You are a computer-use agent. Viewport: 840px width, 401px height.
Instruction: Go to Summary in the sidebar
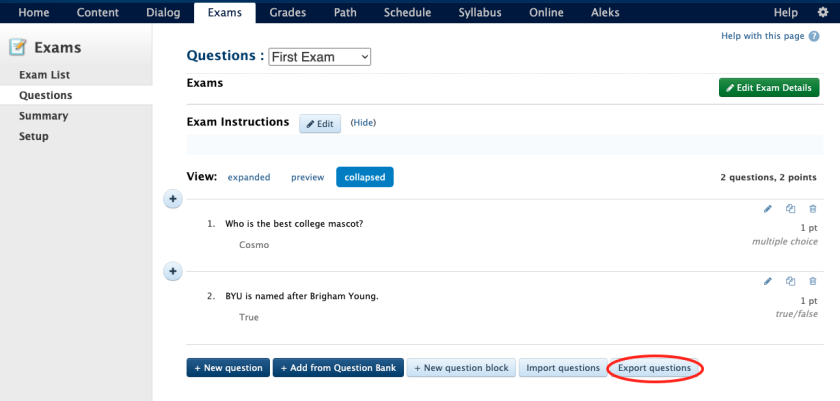43,116
